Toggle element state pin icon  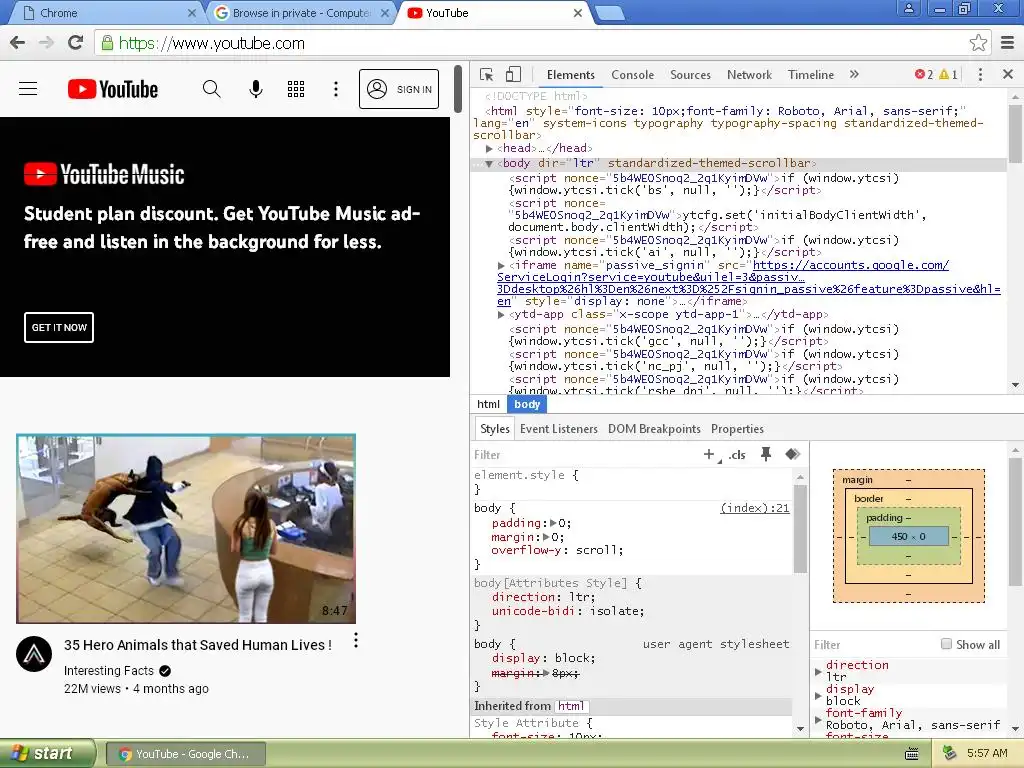[x=766, y=454]
